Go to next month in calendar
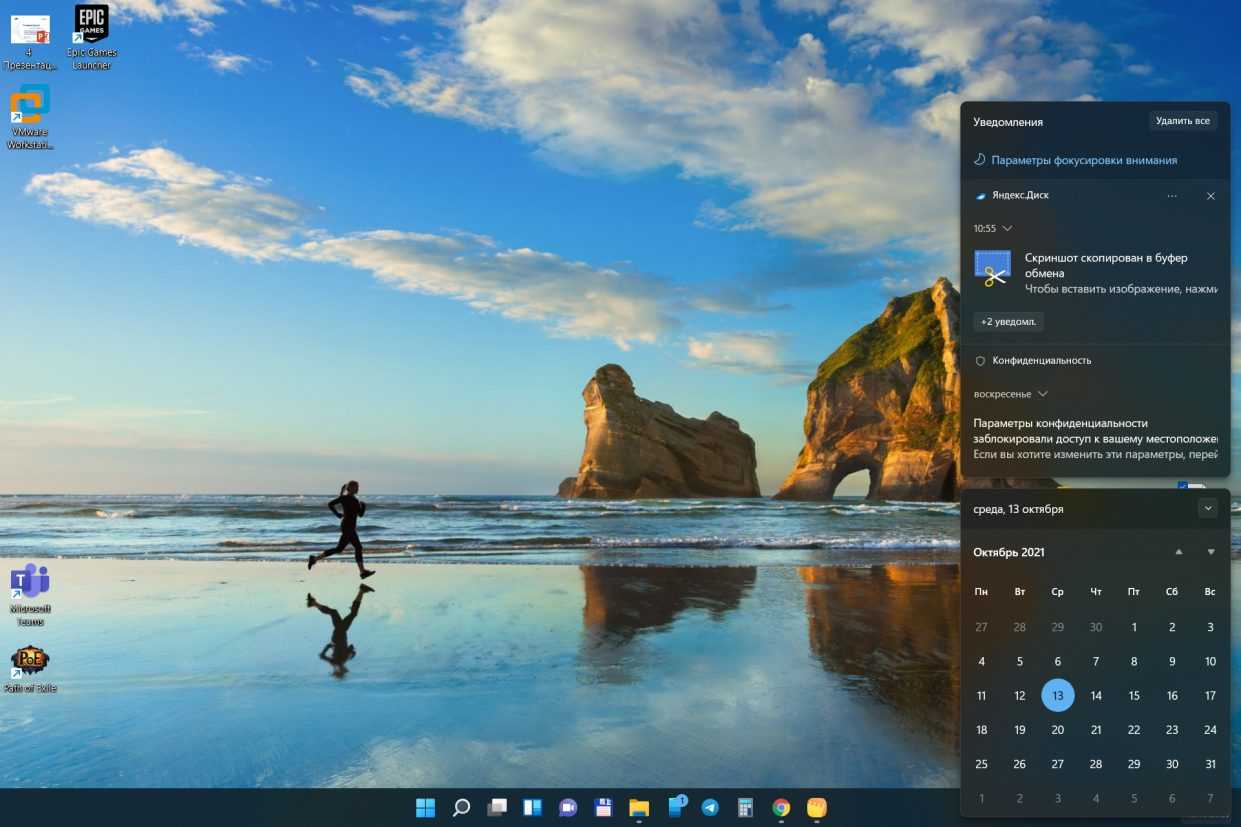The height and width of the screenshot is (827, 1241). point(1211,552)
